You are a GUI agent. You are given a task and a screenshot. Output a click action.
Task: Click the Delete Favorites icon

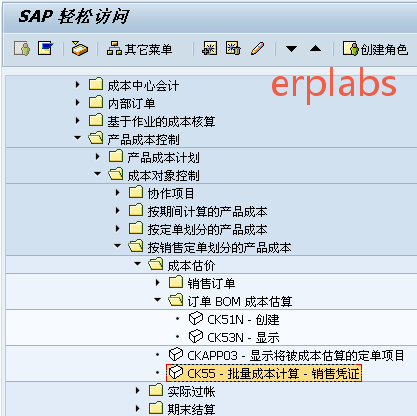click(233, 49)
